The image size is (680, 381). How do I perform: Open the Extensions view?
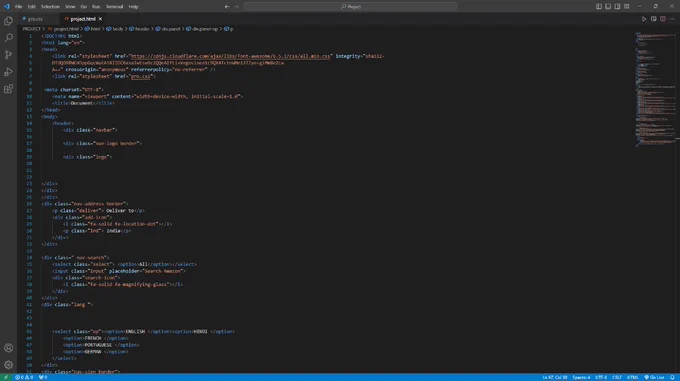click(x=8, y=89)
